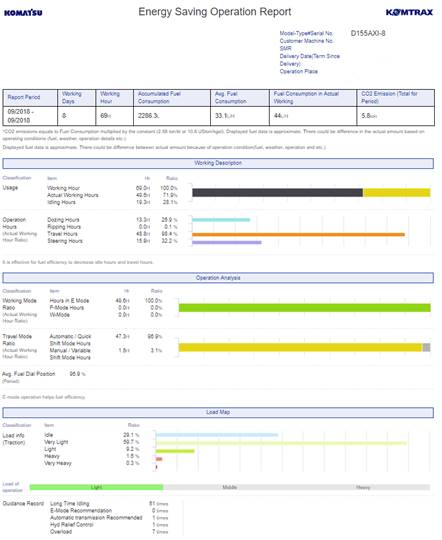Click the Overload guidance entry

pos(61,532)
